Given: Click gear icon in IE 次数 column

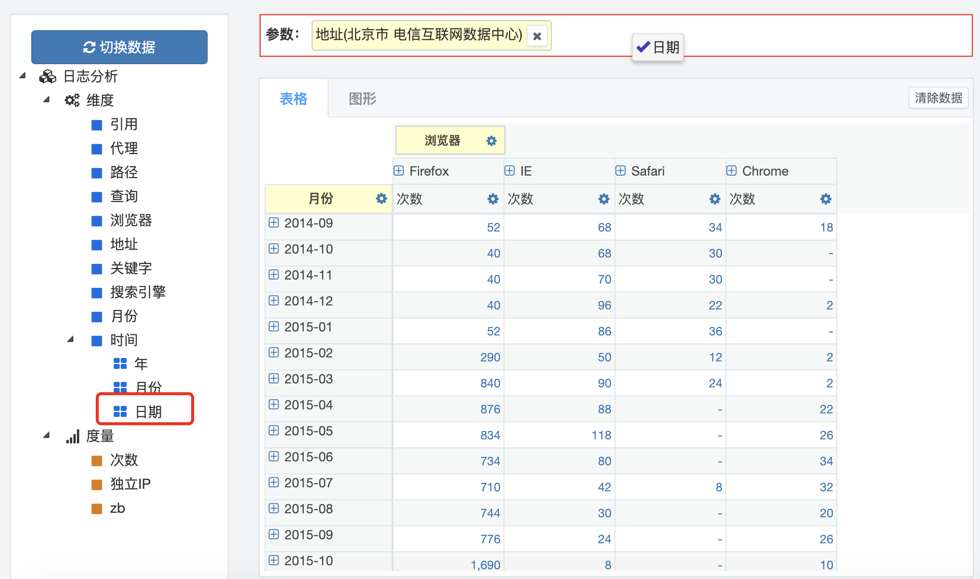Looking at the screenshot, I should [603, 199].
